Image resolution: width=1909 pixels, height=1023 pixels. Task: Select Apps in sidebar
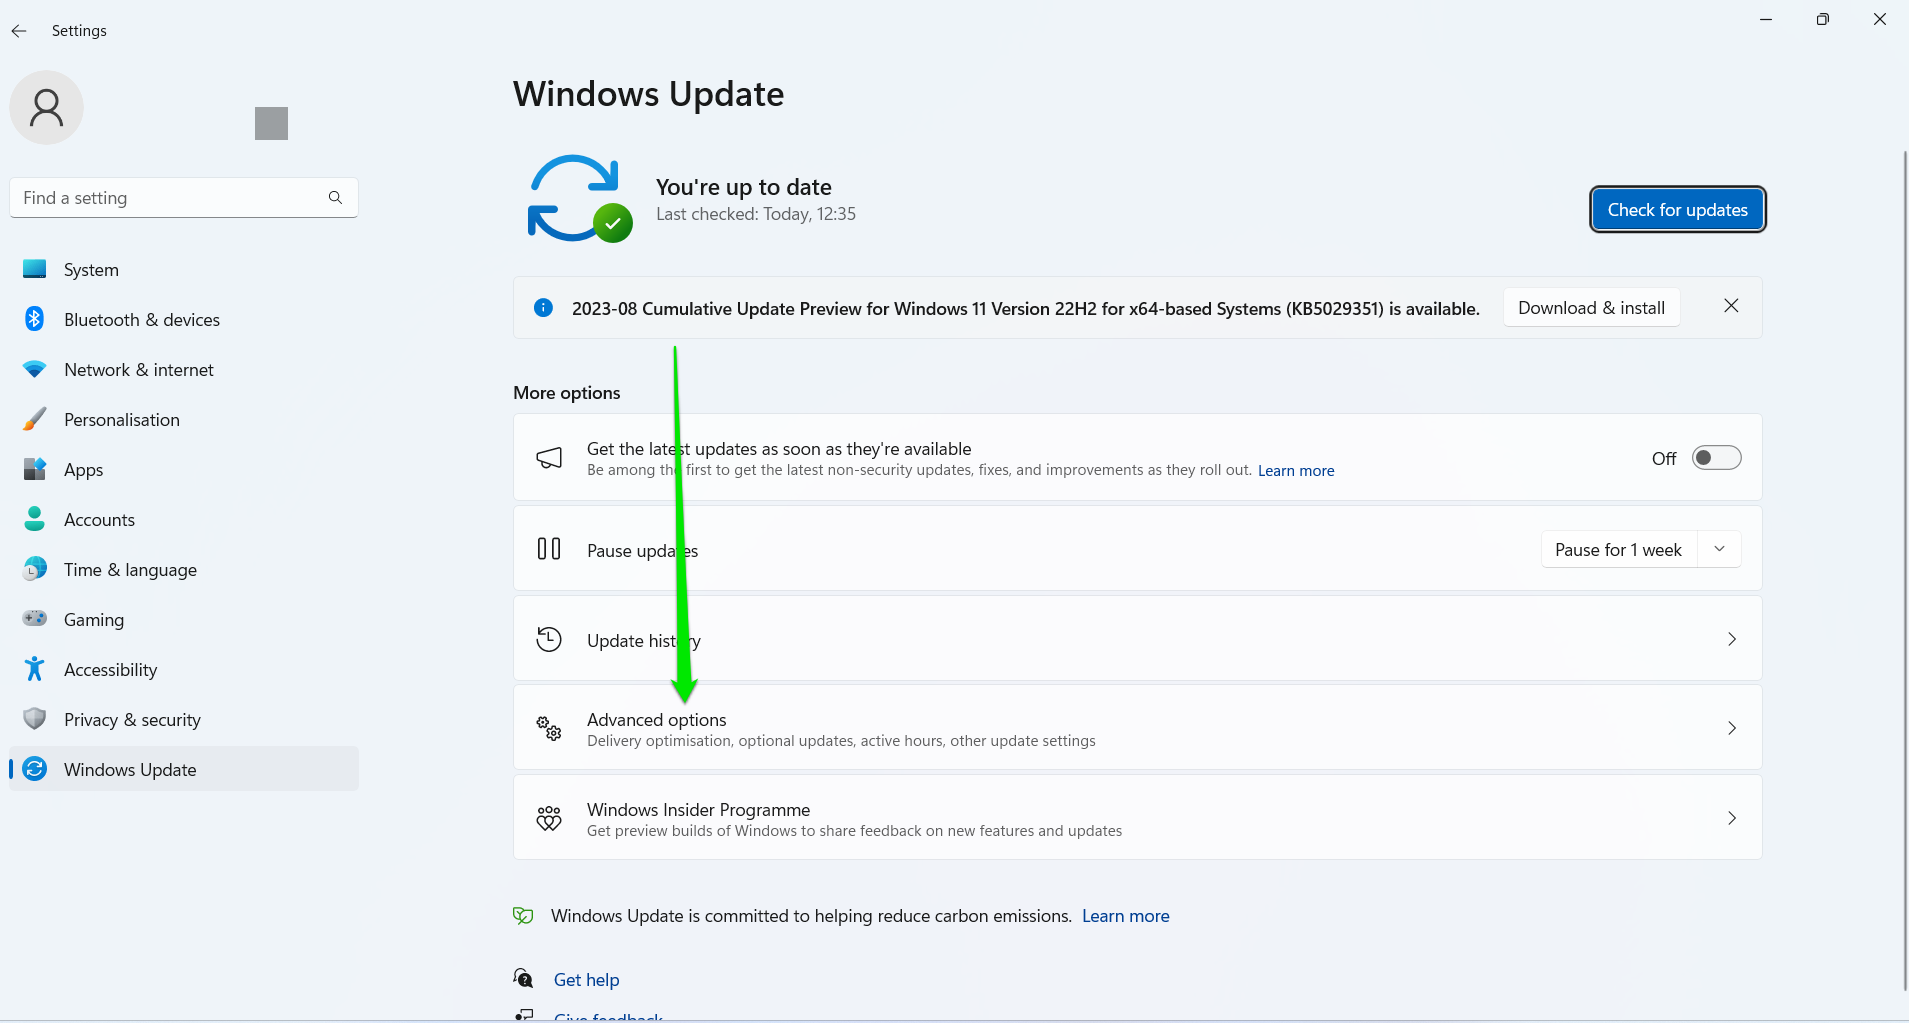pyautogui.click(x=184, y=469)
